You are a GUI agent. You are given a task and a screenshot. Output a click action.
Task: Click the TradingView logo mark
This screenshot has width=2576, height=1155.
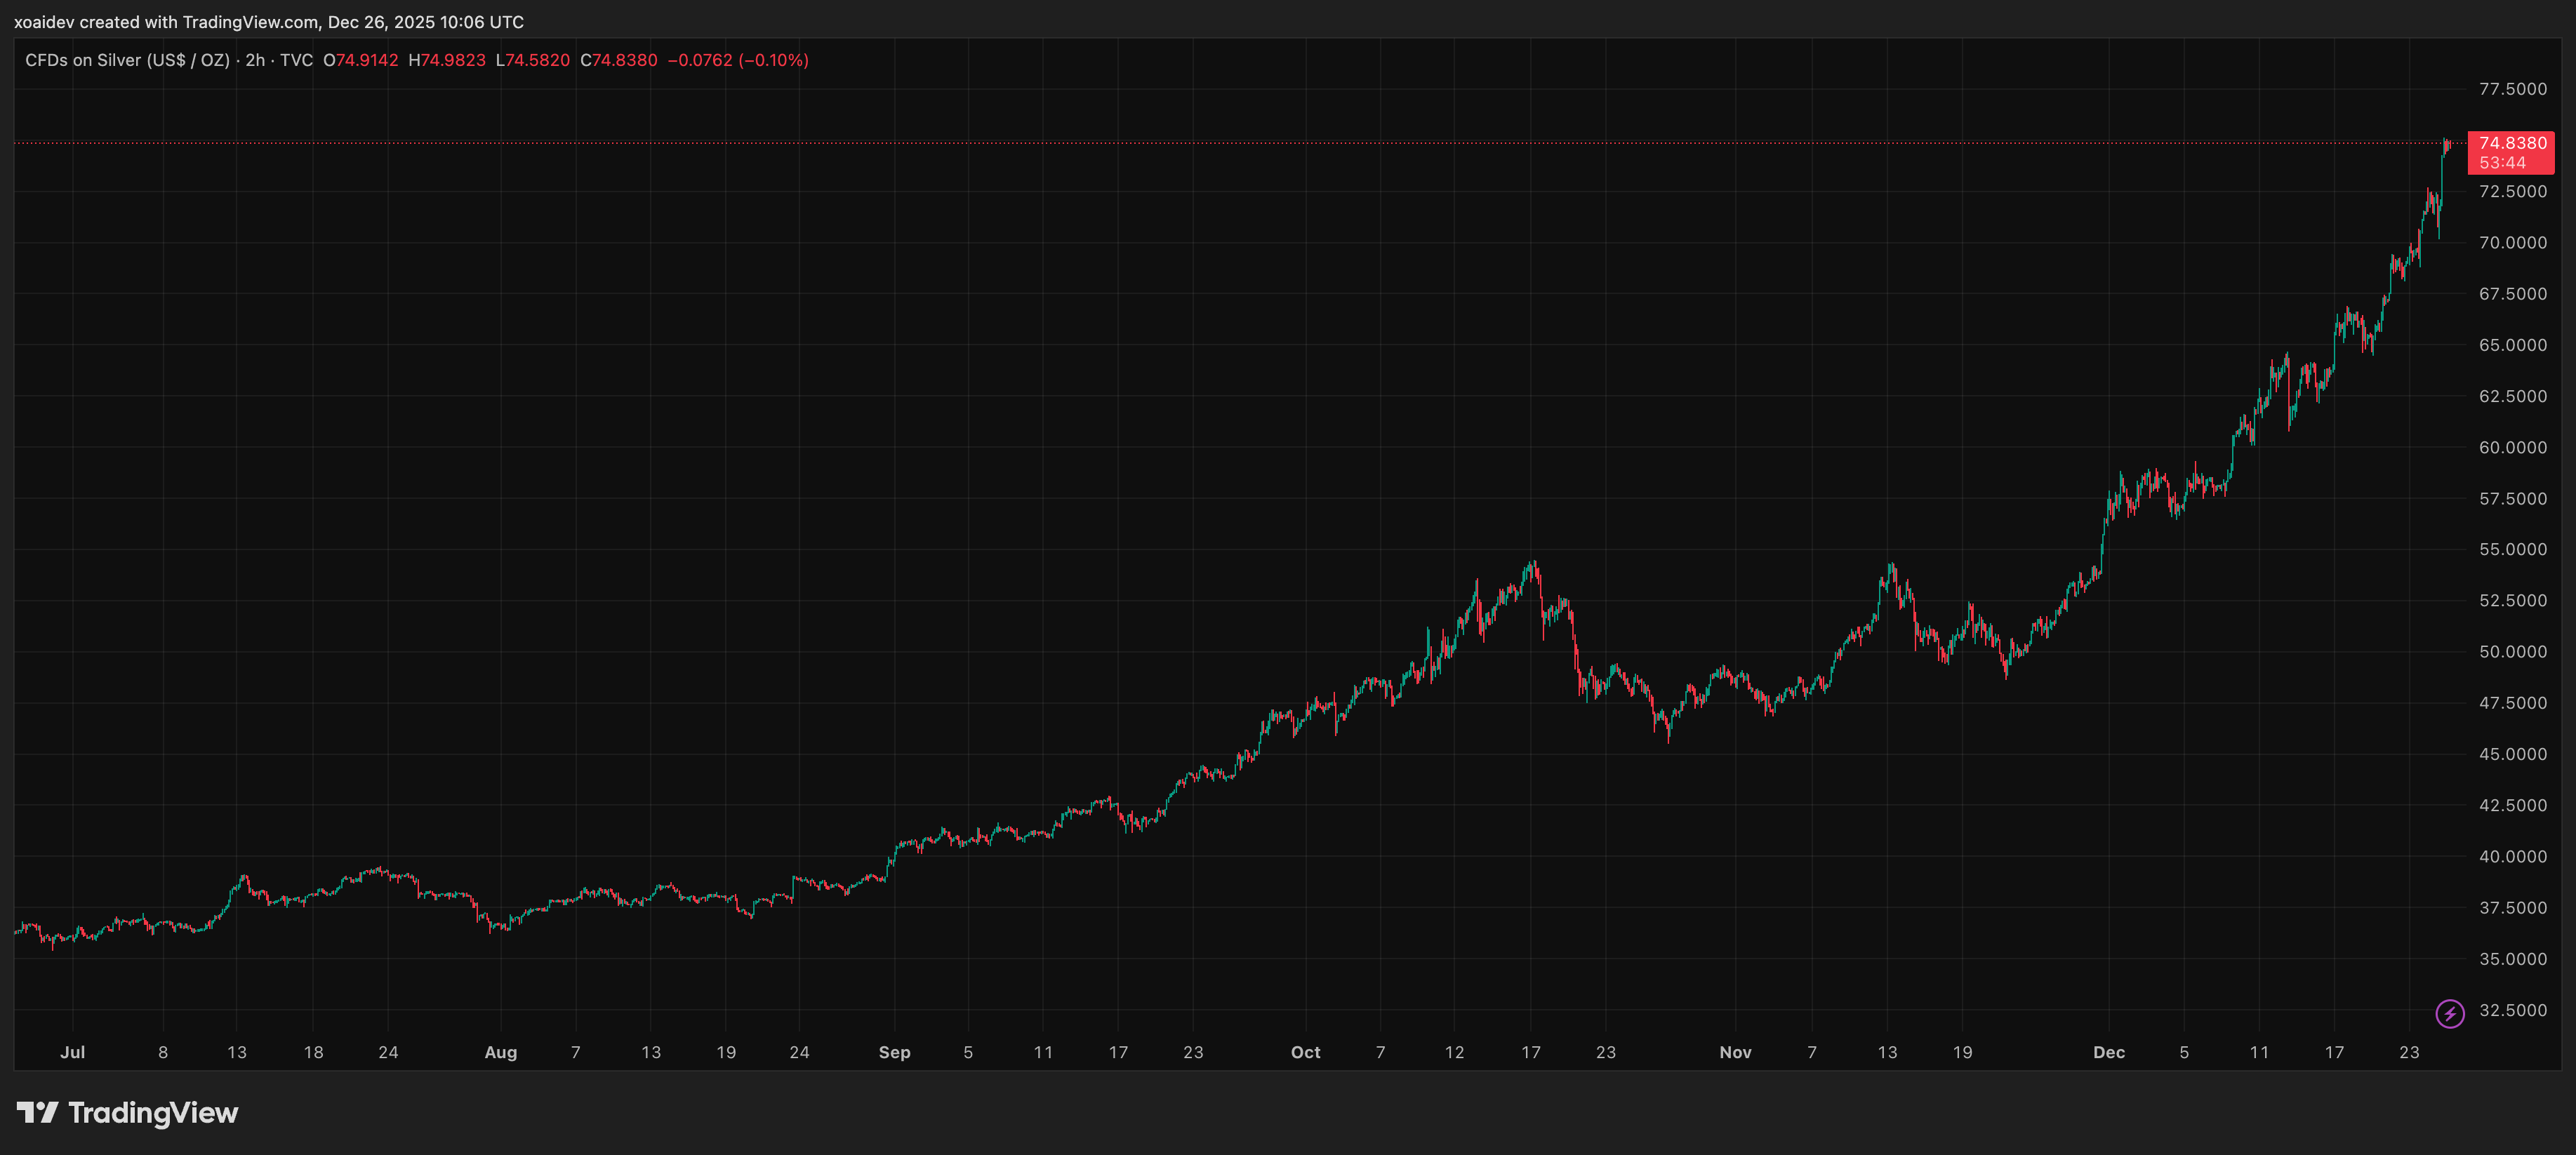click(37, 1112)
